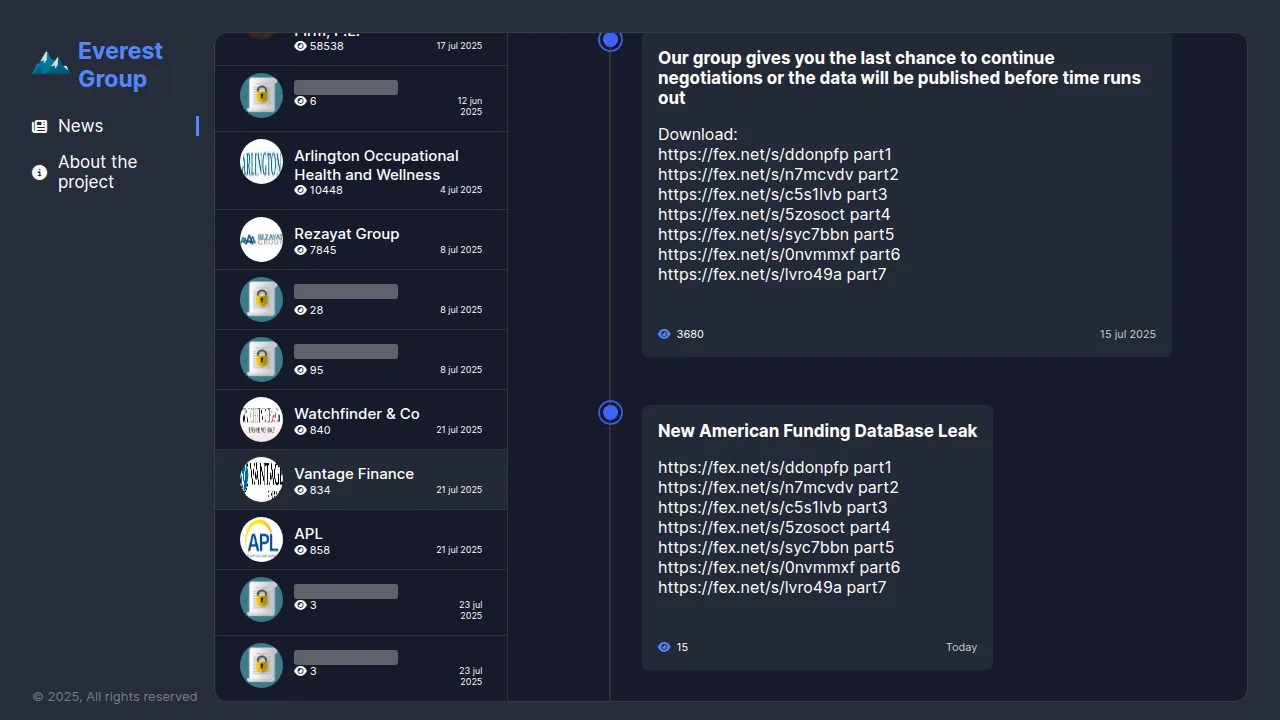Click the eye icon beside 3680 views
Viewport: 1280px width, 720px height.
[664, 334]
